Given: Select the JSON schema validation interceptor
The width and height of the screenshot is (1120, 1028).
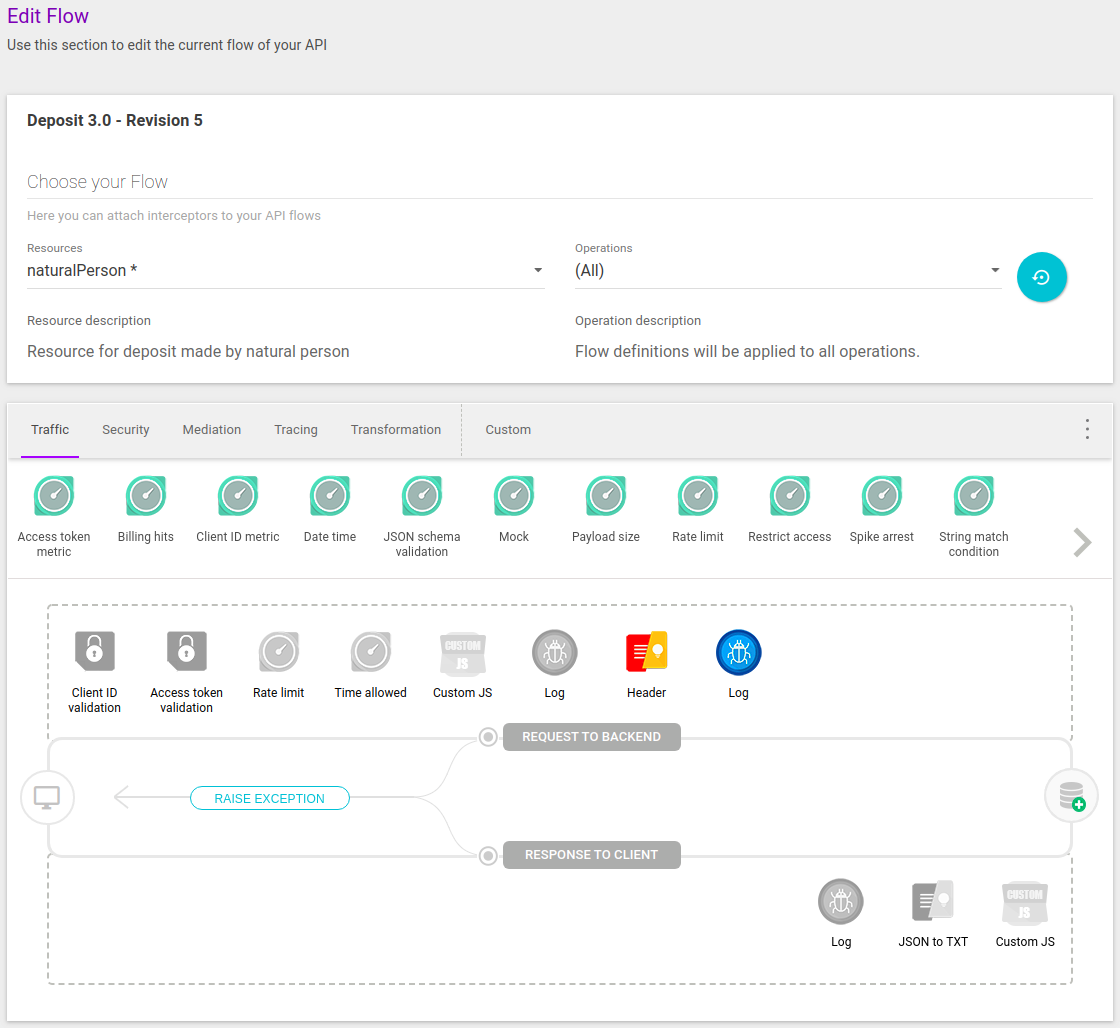Looking at the screenshot, I should click(x=421, y=495).
